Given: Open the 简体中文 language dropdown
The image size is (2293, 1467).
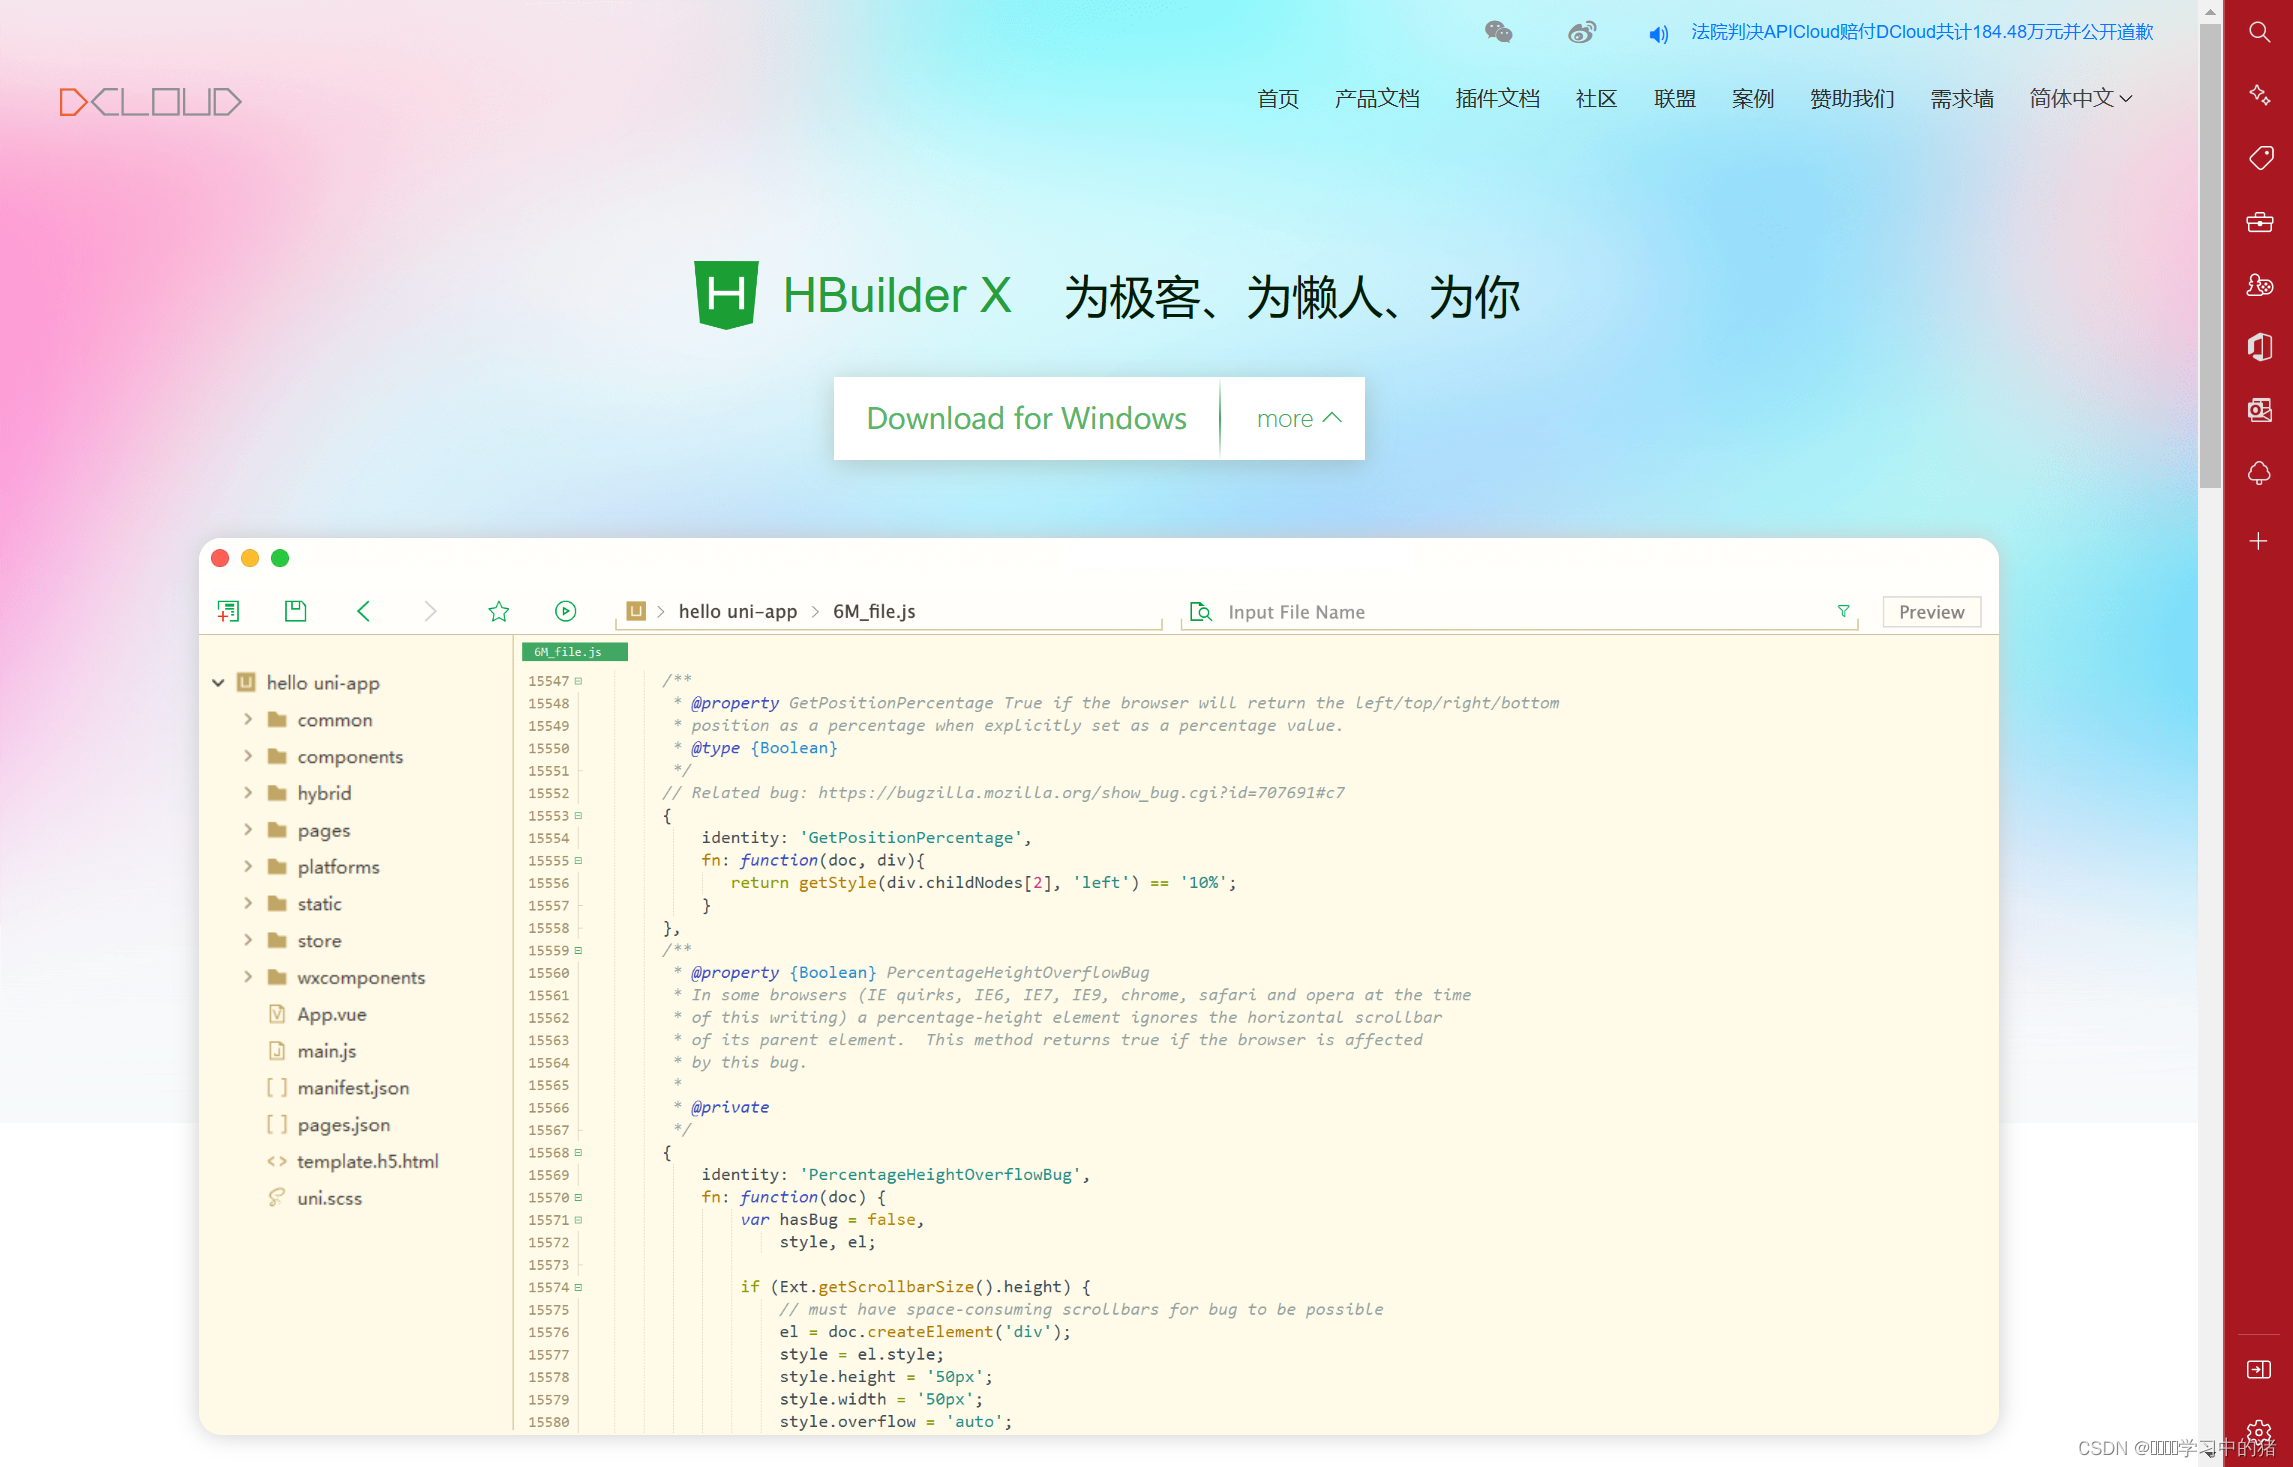Looking at the screenshot, I should click(2080, 98).
